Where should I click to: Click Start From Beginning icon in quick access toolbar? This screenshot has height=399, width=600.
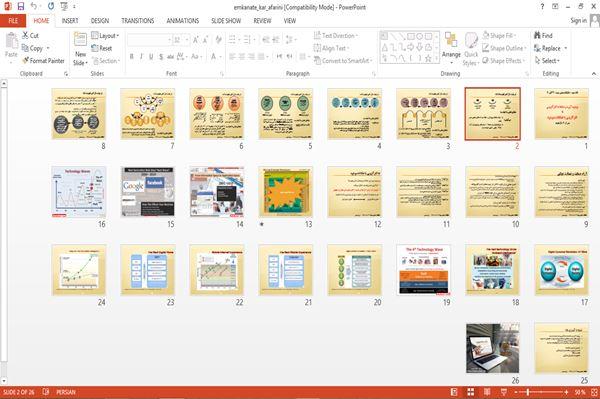pos(64,6)
